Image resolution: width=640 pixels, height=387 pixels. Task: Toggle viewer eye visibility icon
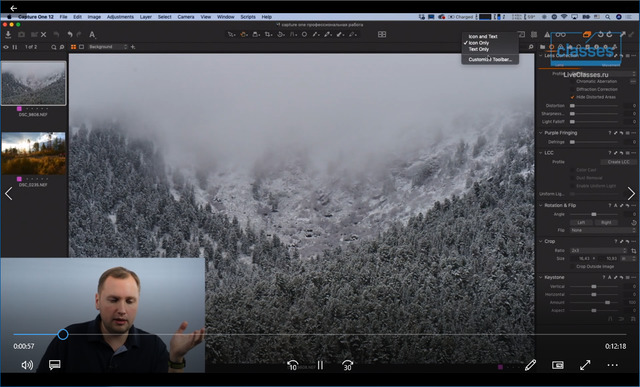6,47
